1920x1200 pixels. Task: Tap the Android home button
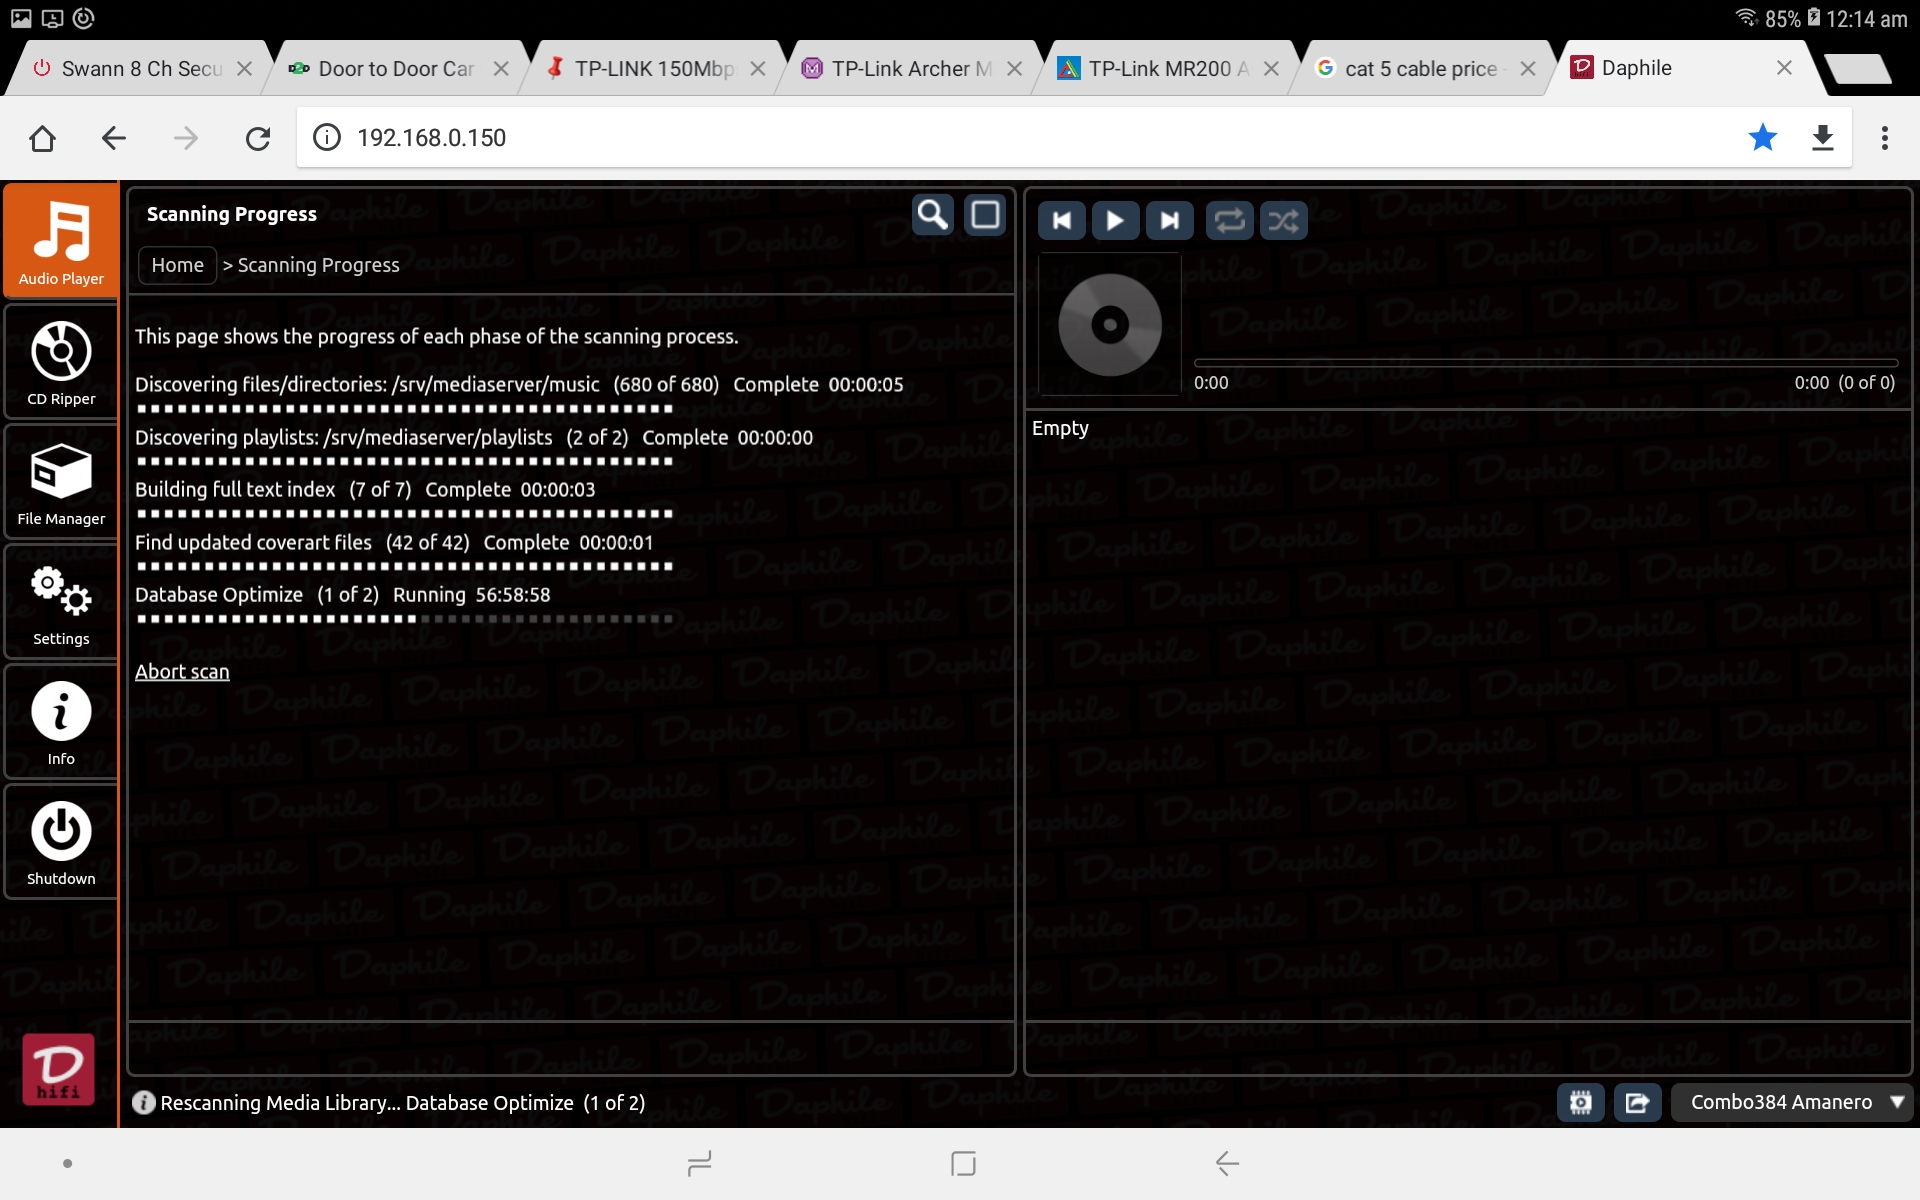point(963,1163)
